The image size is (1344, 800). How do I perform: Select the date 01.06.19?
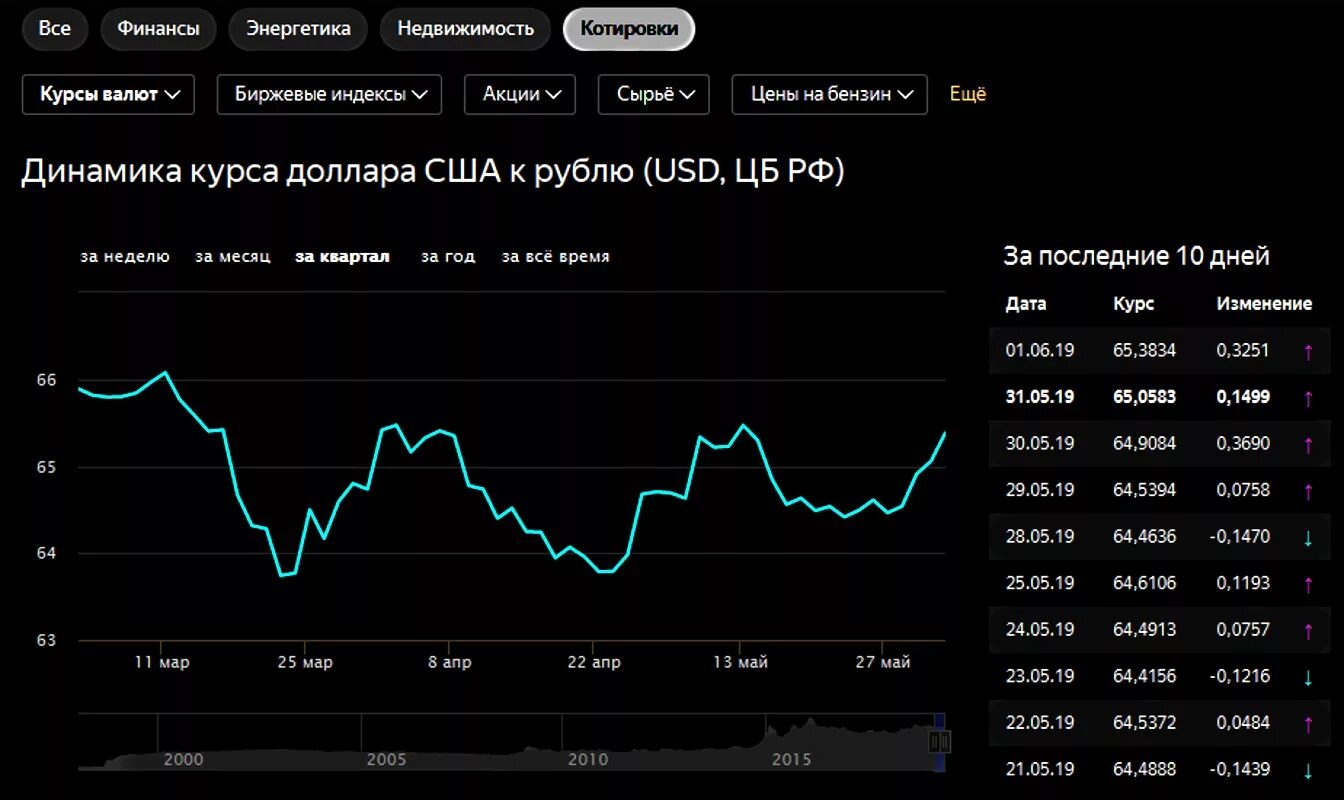tap(1040, 350)
